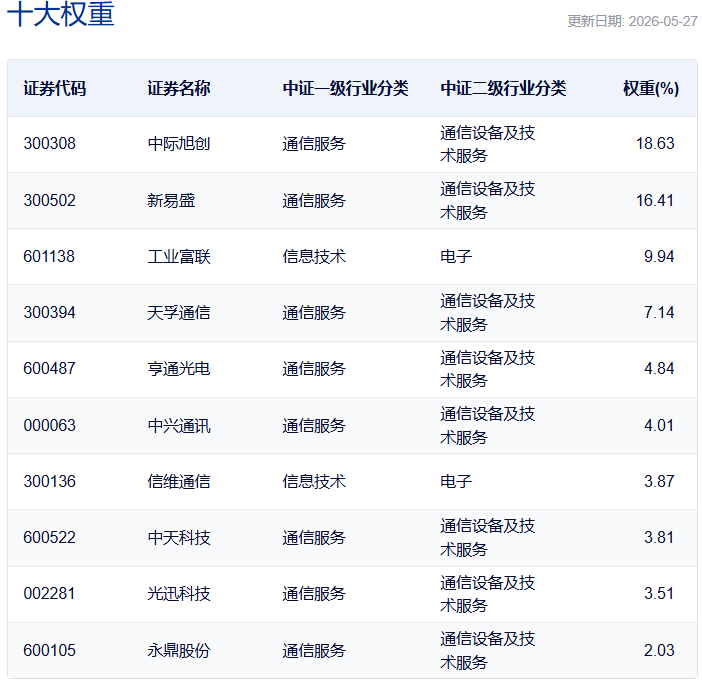Click the 证券代码 column header
The width and height of the screenshot is (702, 688).
tap(55, 88)
